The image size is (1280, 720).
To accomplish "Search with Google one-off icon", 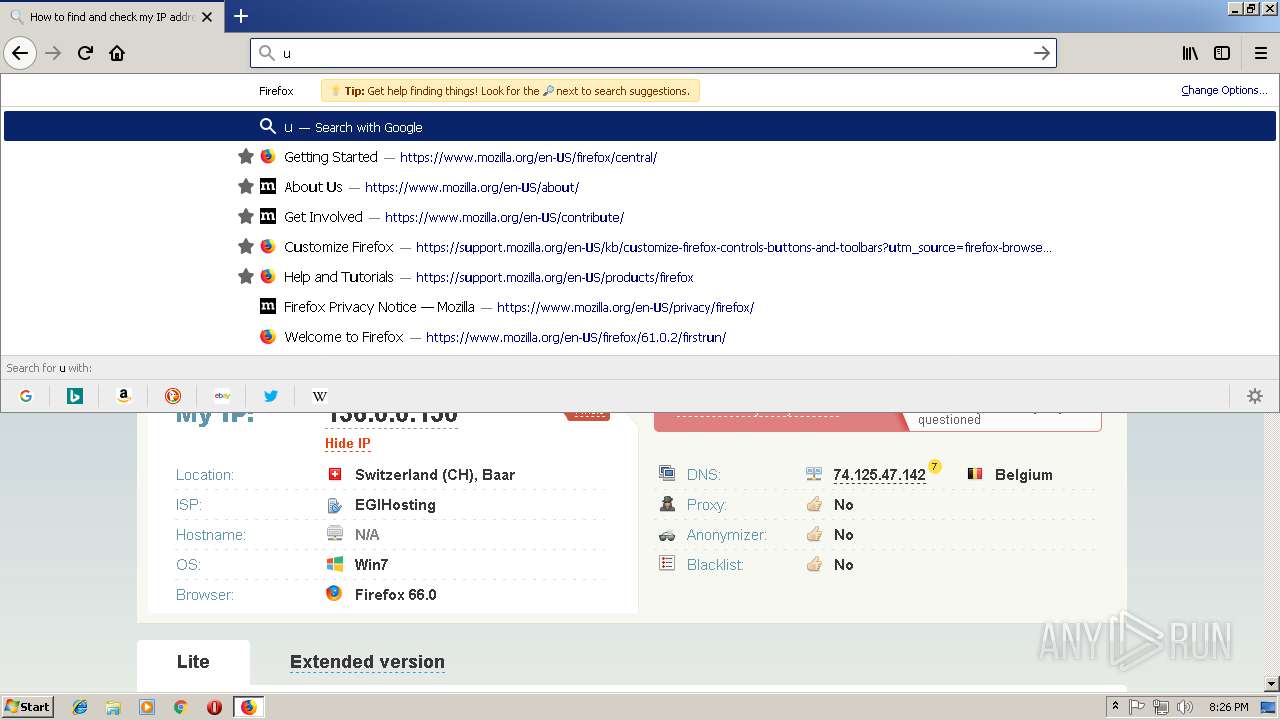I will click(x=26, y=396).
